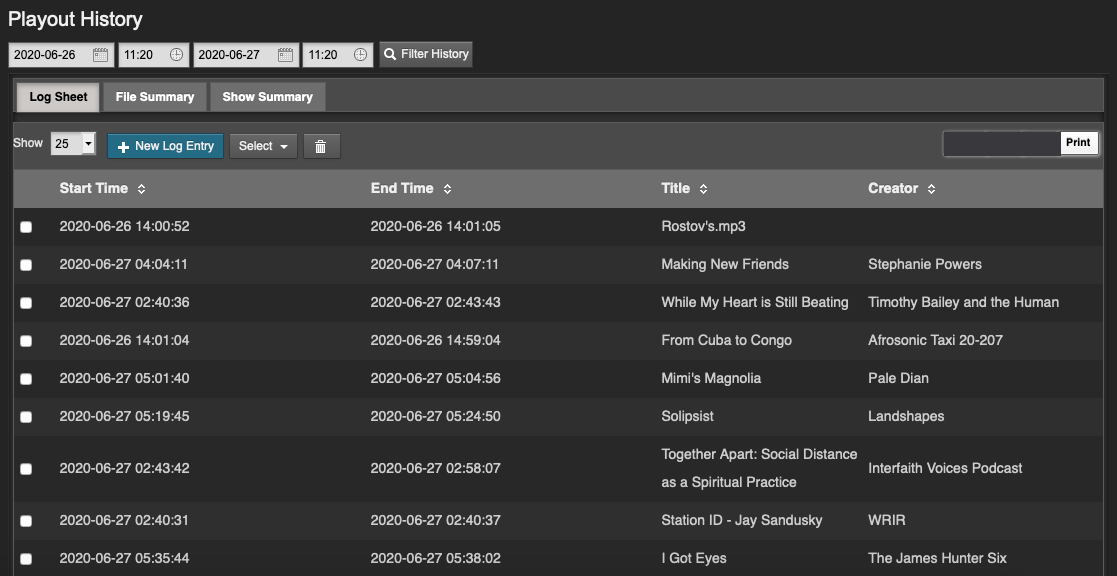Viewport: 1117px width, 576px height.
Task: Open calendar picker for end date 2020-06-27
Action: 285,55
